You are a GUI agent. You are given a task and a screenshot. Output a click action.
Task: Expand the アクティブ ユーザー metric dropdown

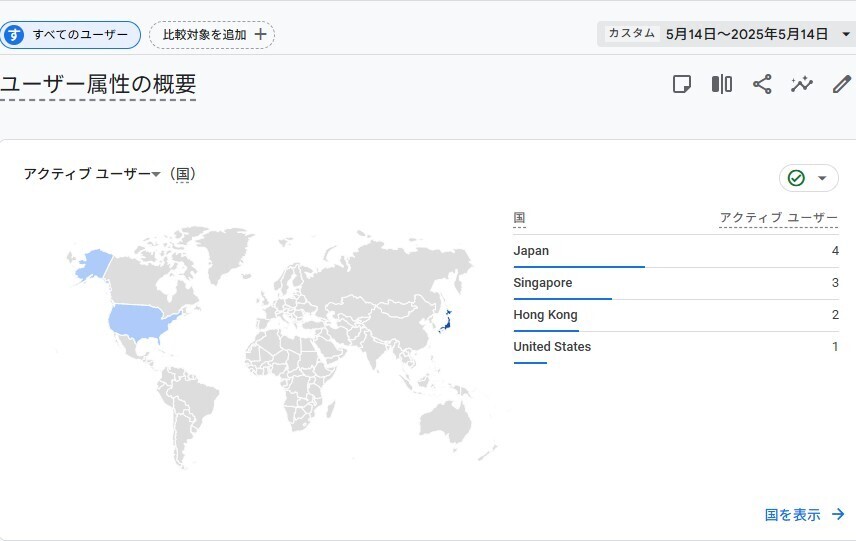tap(156, 175)
